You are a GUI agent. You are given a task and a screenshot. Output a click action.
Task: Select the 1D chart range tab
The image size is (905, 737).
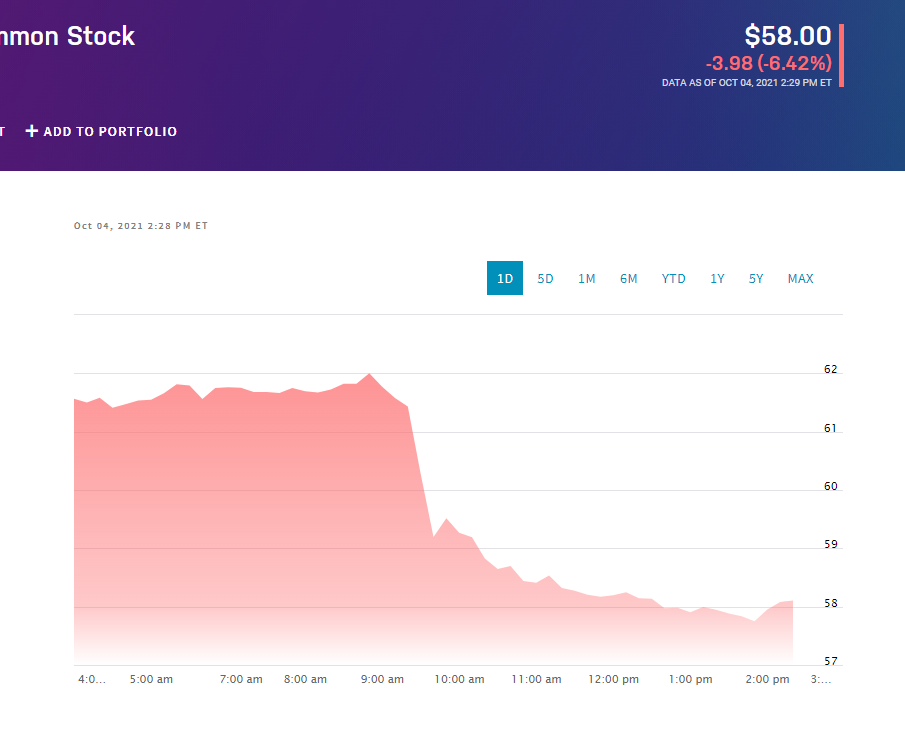[505, 278]
